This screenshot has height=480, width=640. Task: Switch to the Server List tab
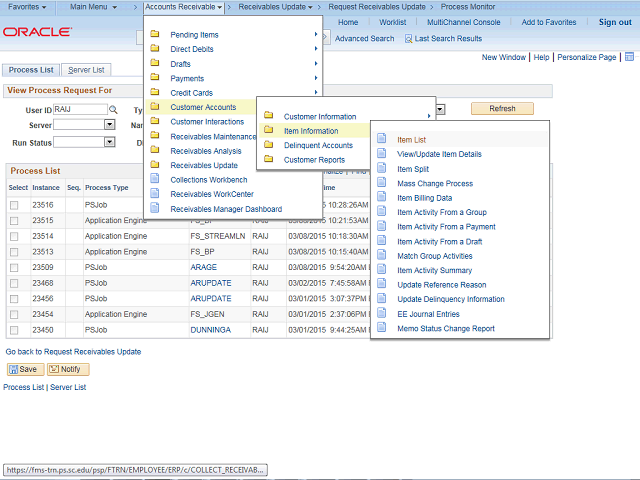click(x=86, y=70)
